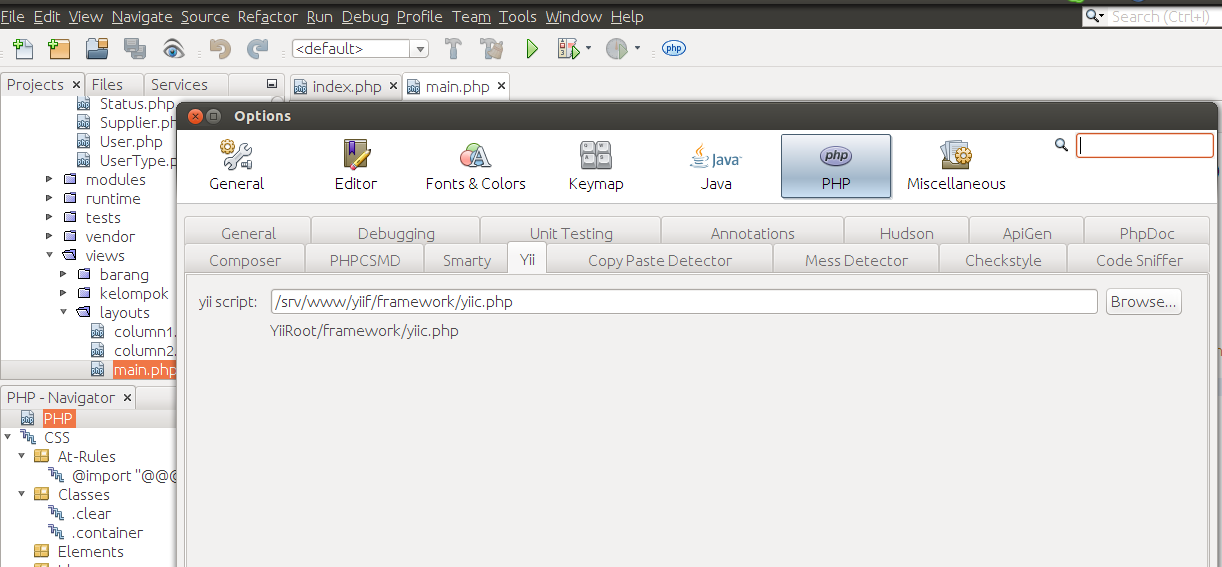Screen dimensions: 1222x567
Task: Click the Profile Project icon
Action: [617, 48]
